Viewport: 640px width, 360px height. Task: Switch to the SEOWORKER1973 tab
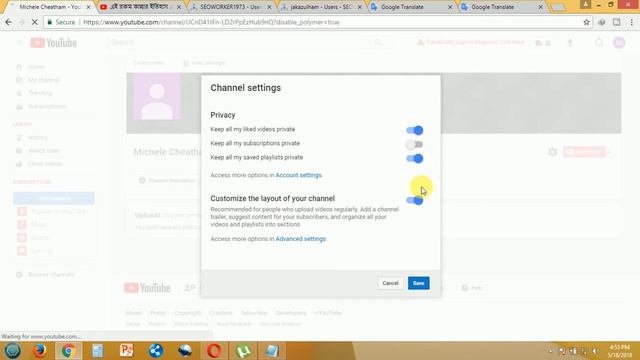click(231, 7)
